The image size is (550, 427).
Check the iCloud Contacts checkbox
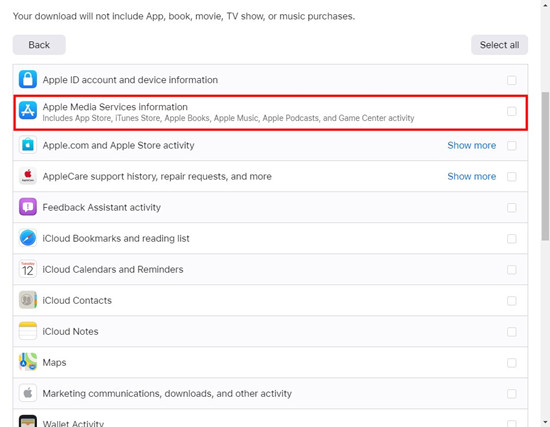coord(511,301)
